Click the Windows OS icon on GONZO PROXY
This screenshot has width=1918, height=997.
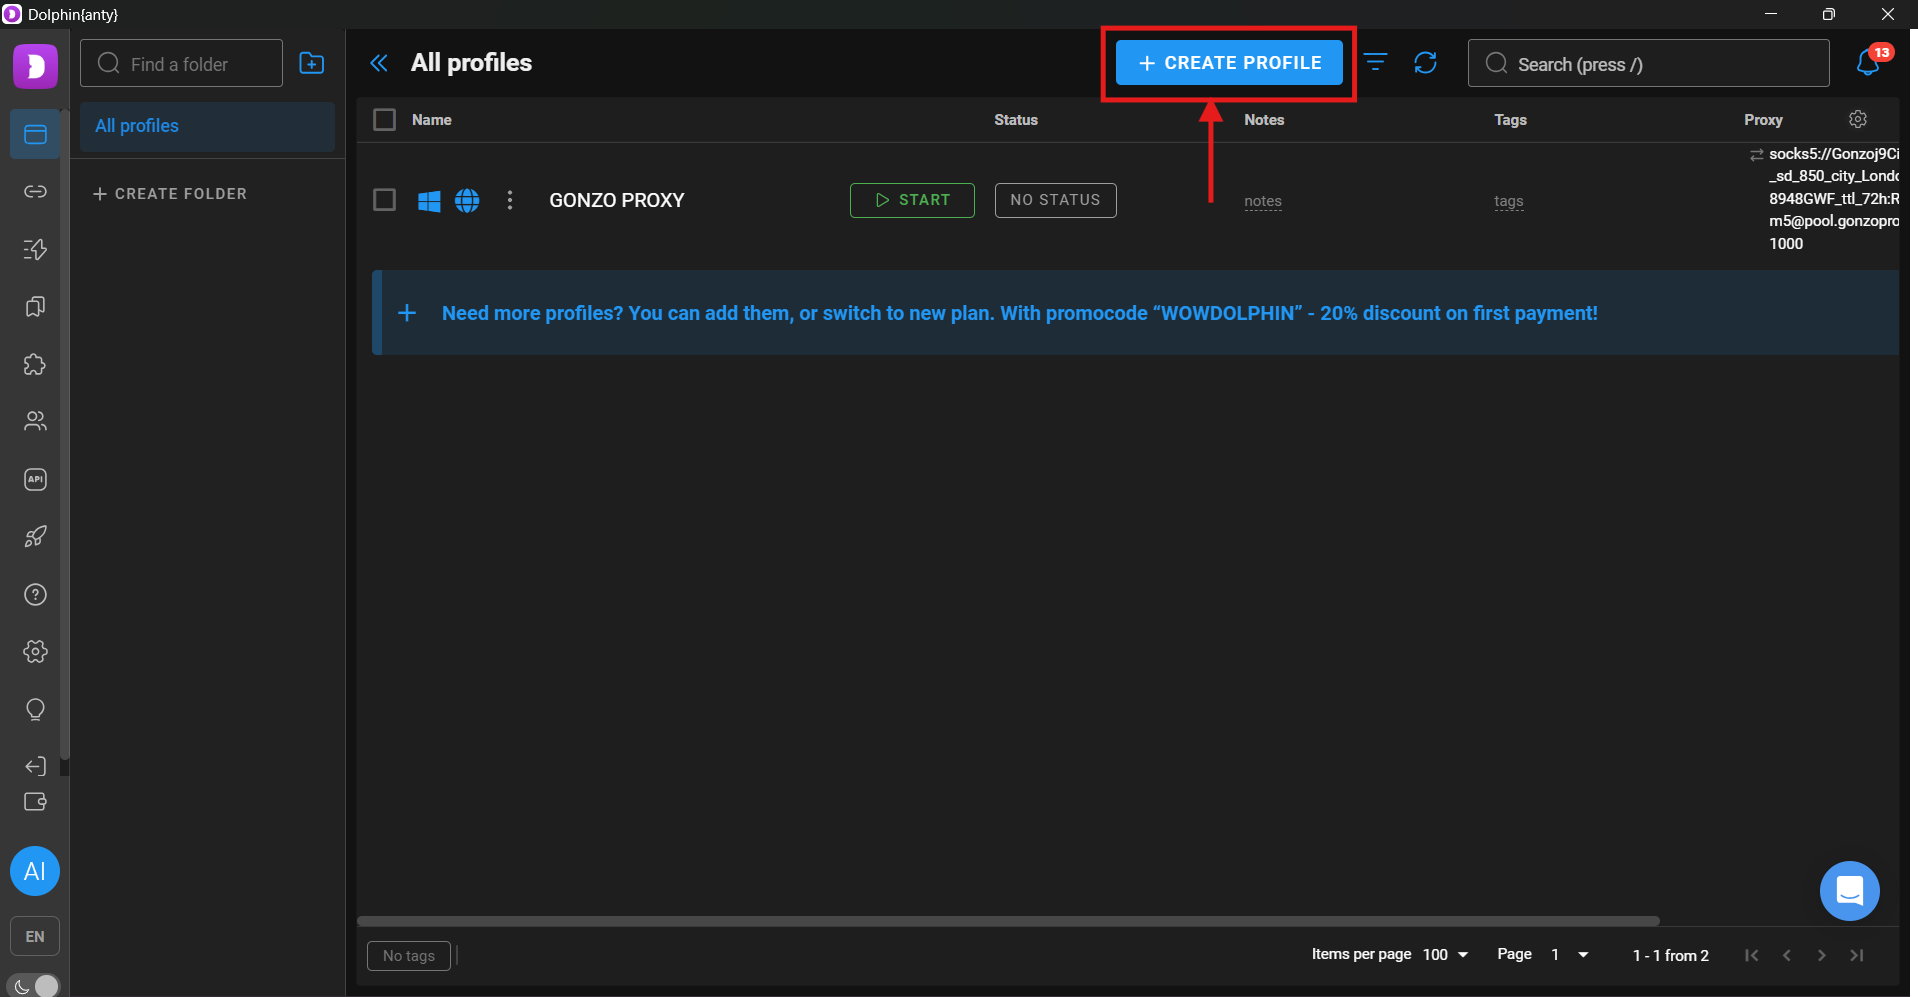click(x=429, y=201)
